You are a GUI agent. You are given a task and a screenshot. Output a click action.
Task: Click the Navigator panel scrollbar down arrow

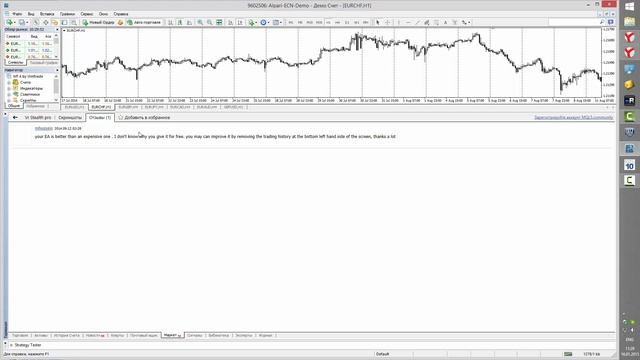click(x=56, y=100)
